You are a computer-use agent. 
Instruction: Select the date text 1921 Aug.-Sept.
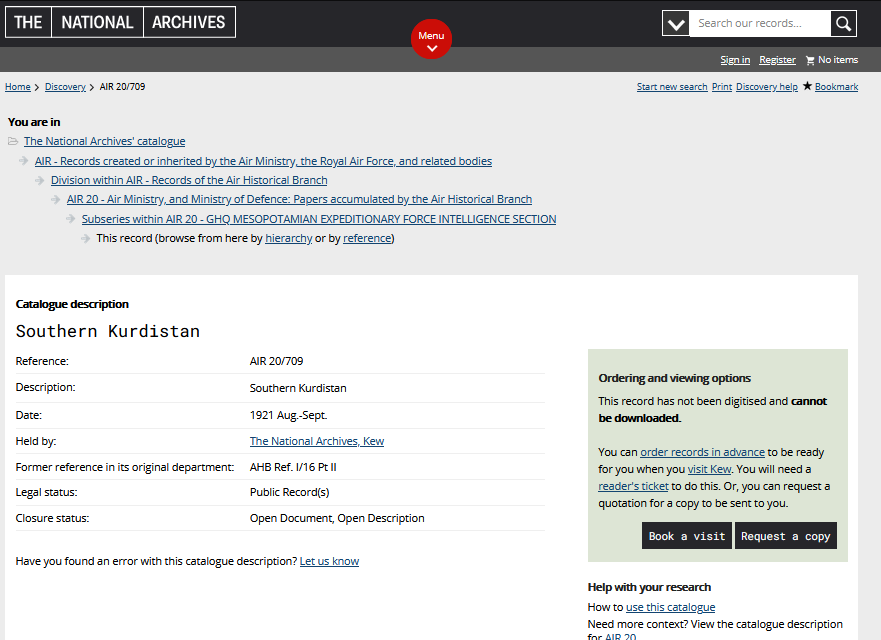coord(288,415)
